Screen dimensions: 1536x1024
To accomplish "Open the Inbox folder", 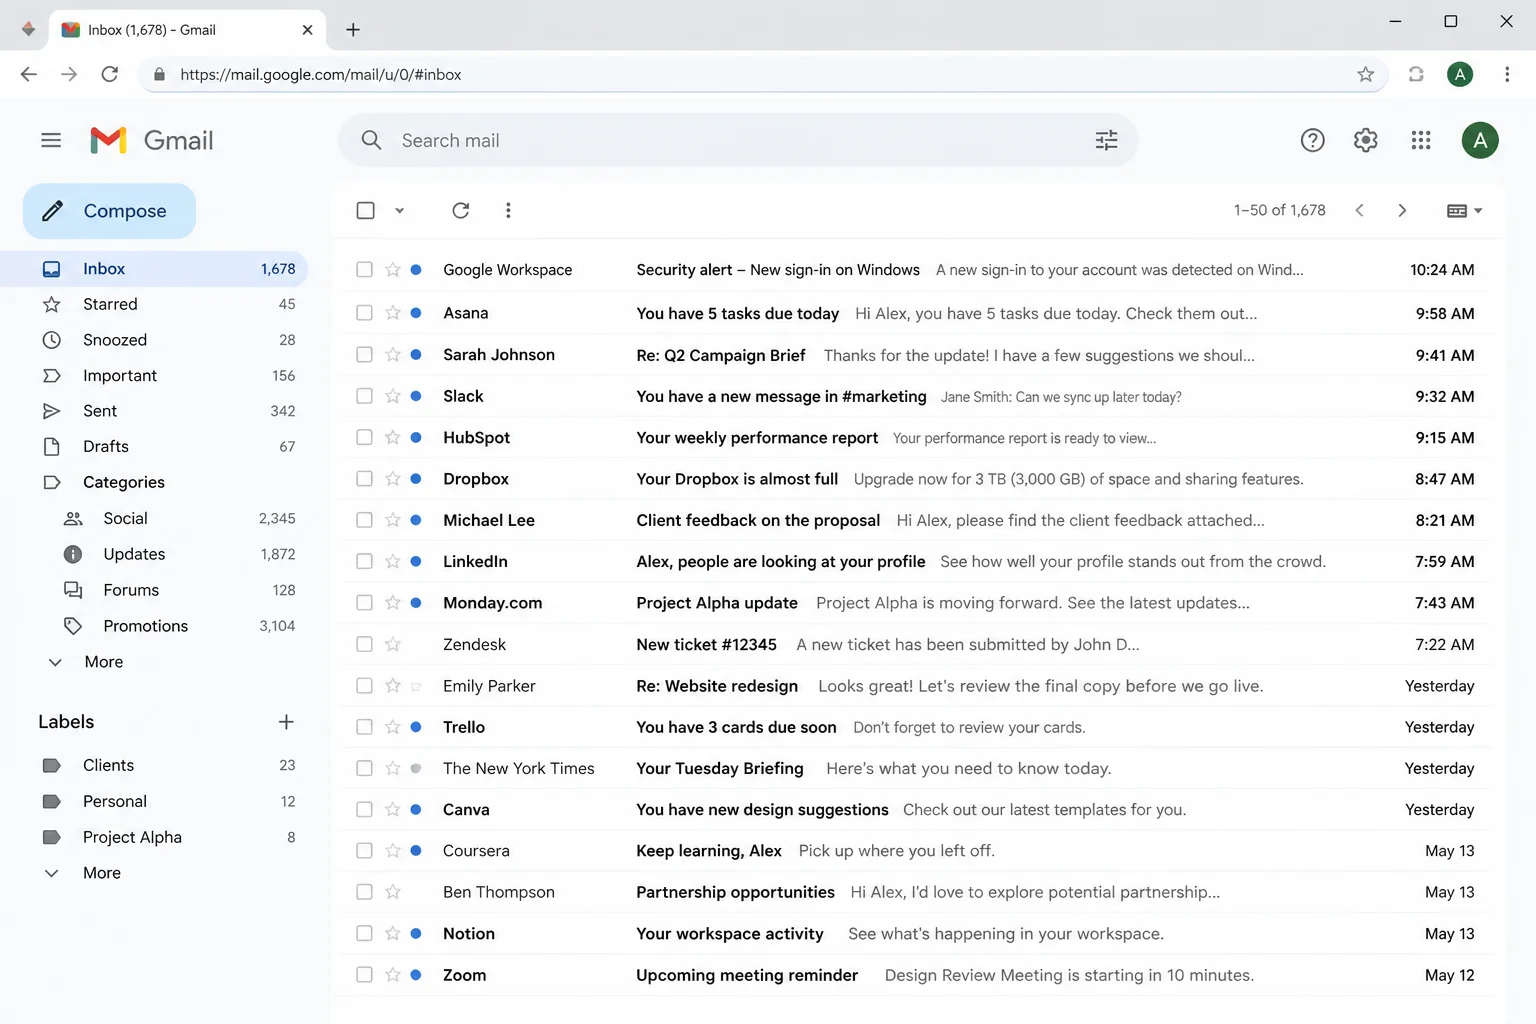I will point(154,269).
